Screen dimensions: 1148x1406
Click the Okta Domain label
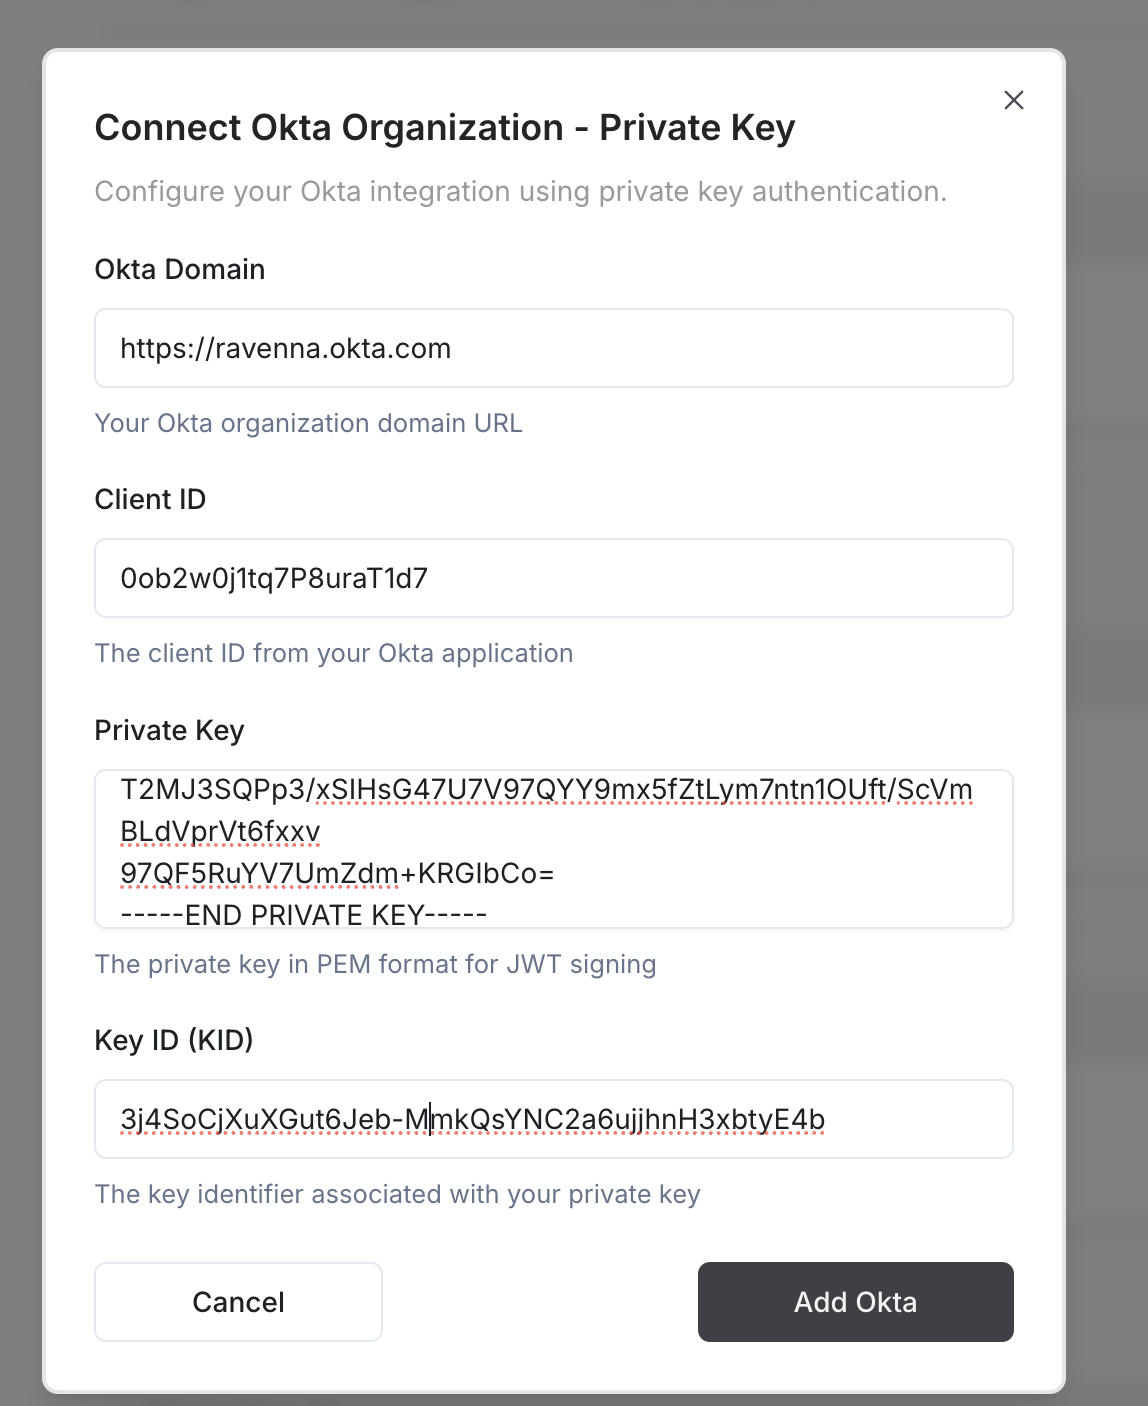coord(180,269)
